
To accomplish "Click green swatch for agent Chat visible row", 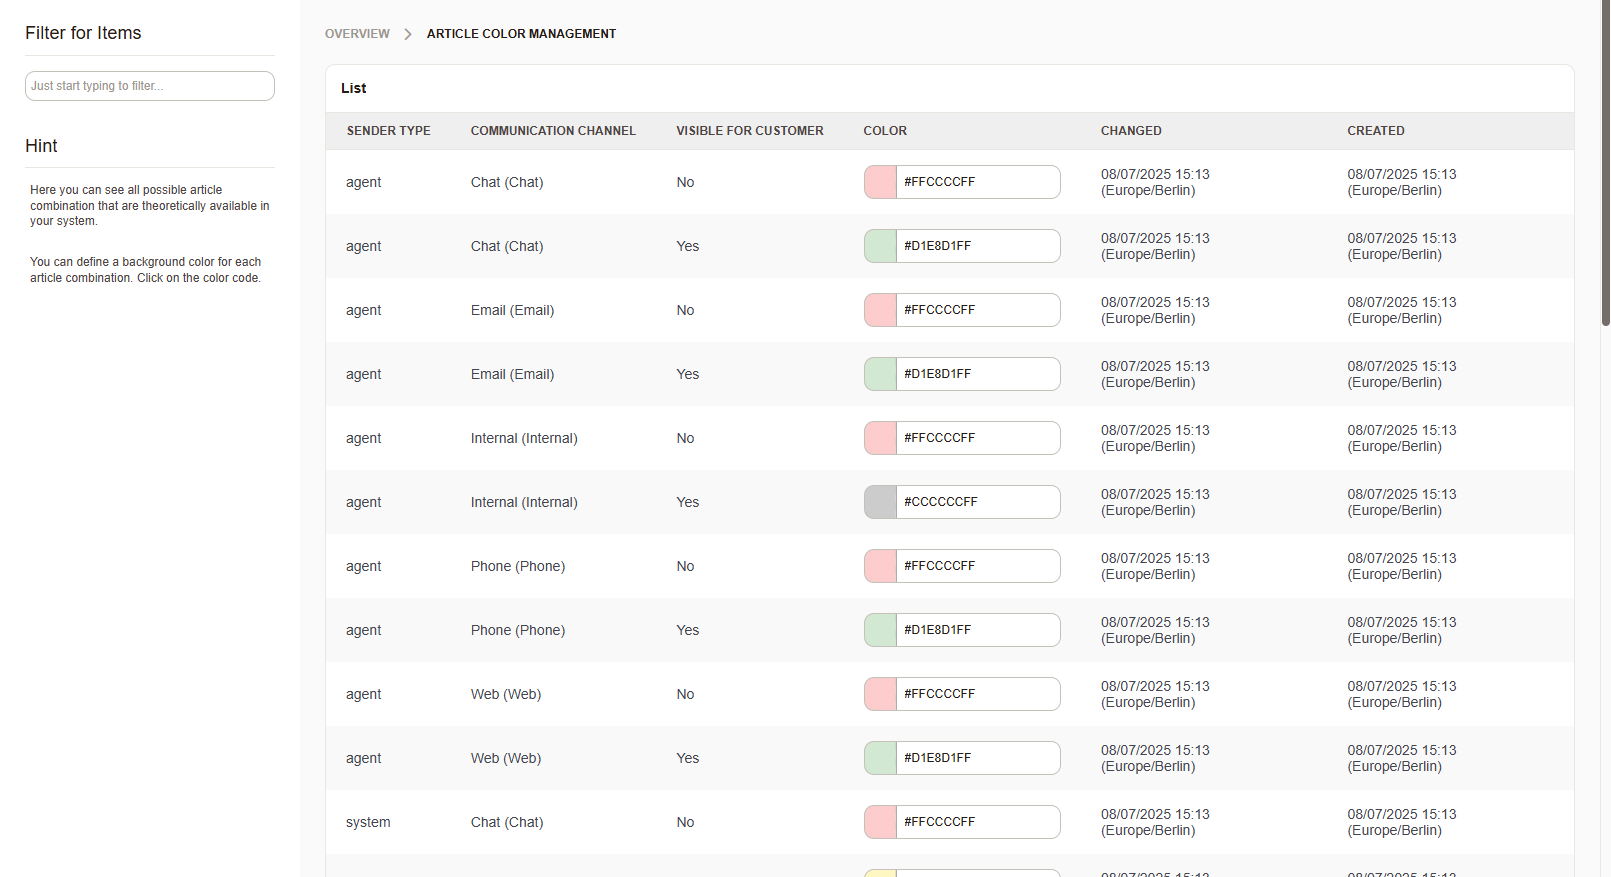I will pos(880,246).
